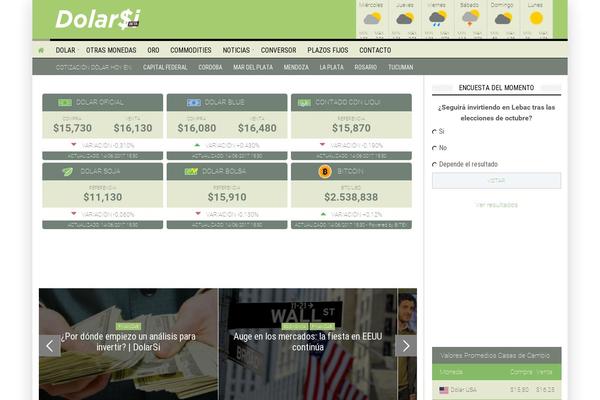600x400 pixels.
Task: Open dollar quote for ROSARIO
Action: (365, 67)
